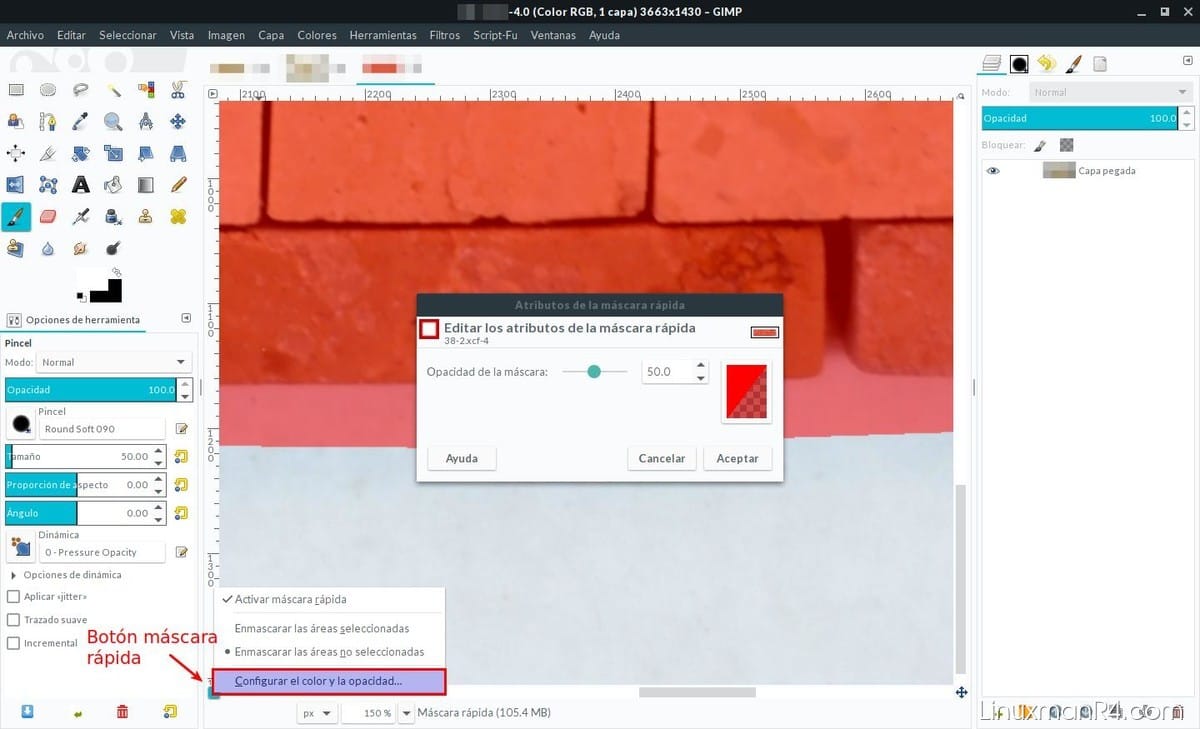Open the Filtros menu
The width and height of the screenshot is (1200, 729).
click(x=444, y=35)
